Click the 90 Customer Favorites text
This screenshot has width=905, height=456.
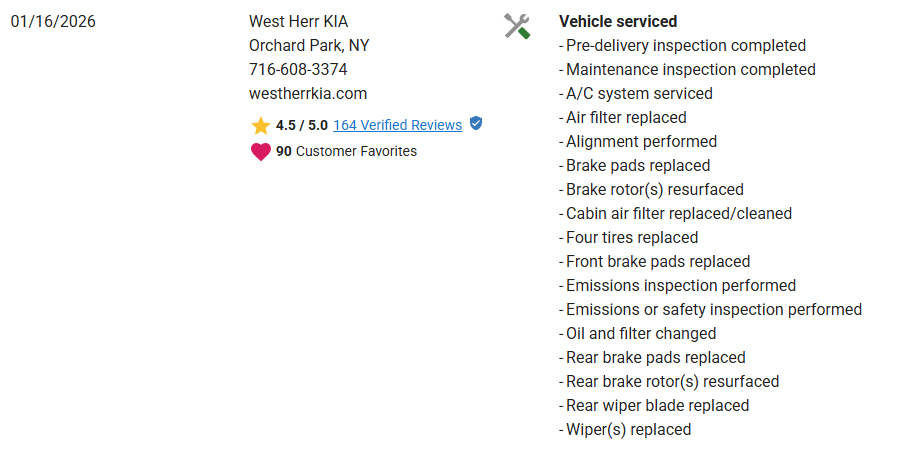[346, 151]
